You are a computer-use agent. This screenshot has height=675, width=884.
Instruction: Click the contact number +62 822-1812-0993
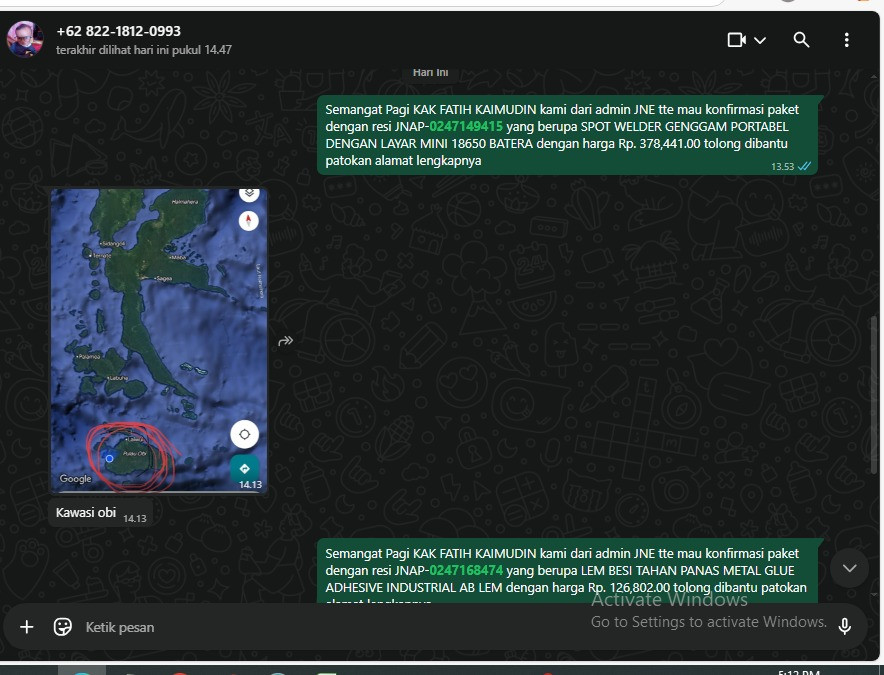(x=118, y=31)
